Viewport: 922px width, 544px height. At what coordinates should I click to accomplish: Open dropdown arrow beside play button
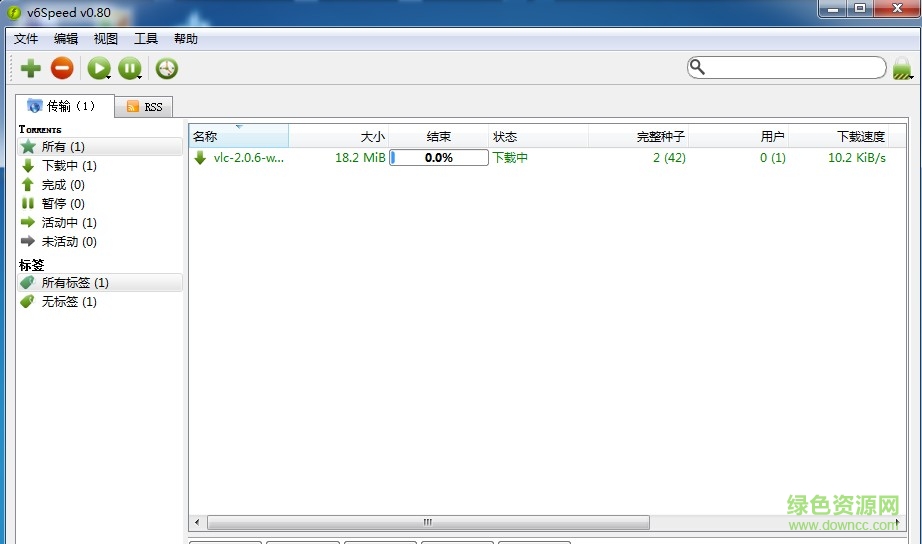point(109,77)
